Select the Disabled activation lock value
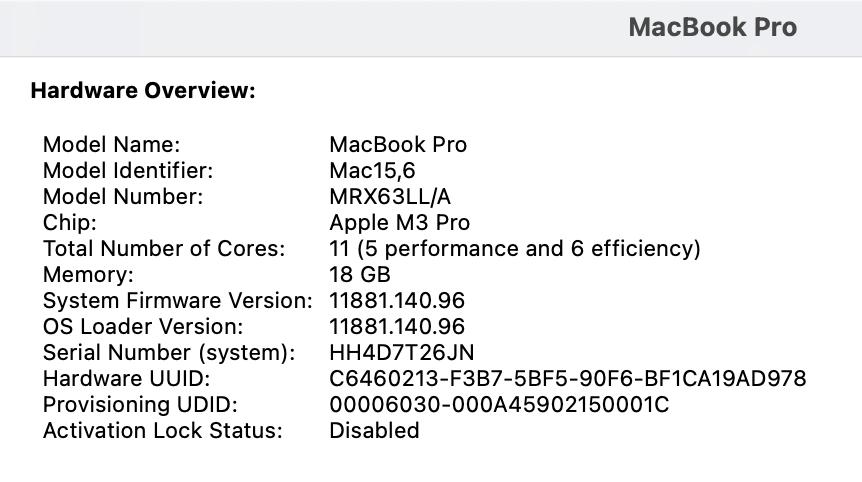Image resolution: width=862 pixels, height=482 pixels. [x=374, y=430]
